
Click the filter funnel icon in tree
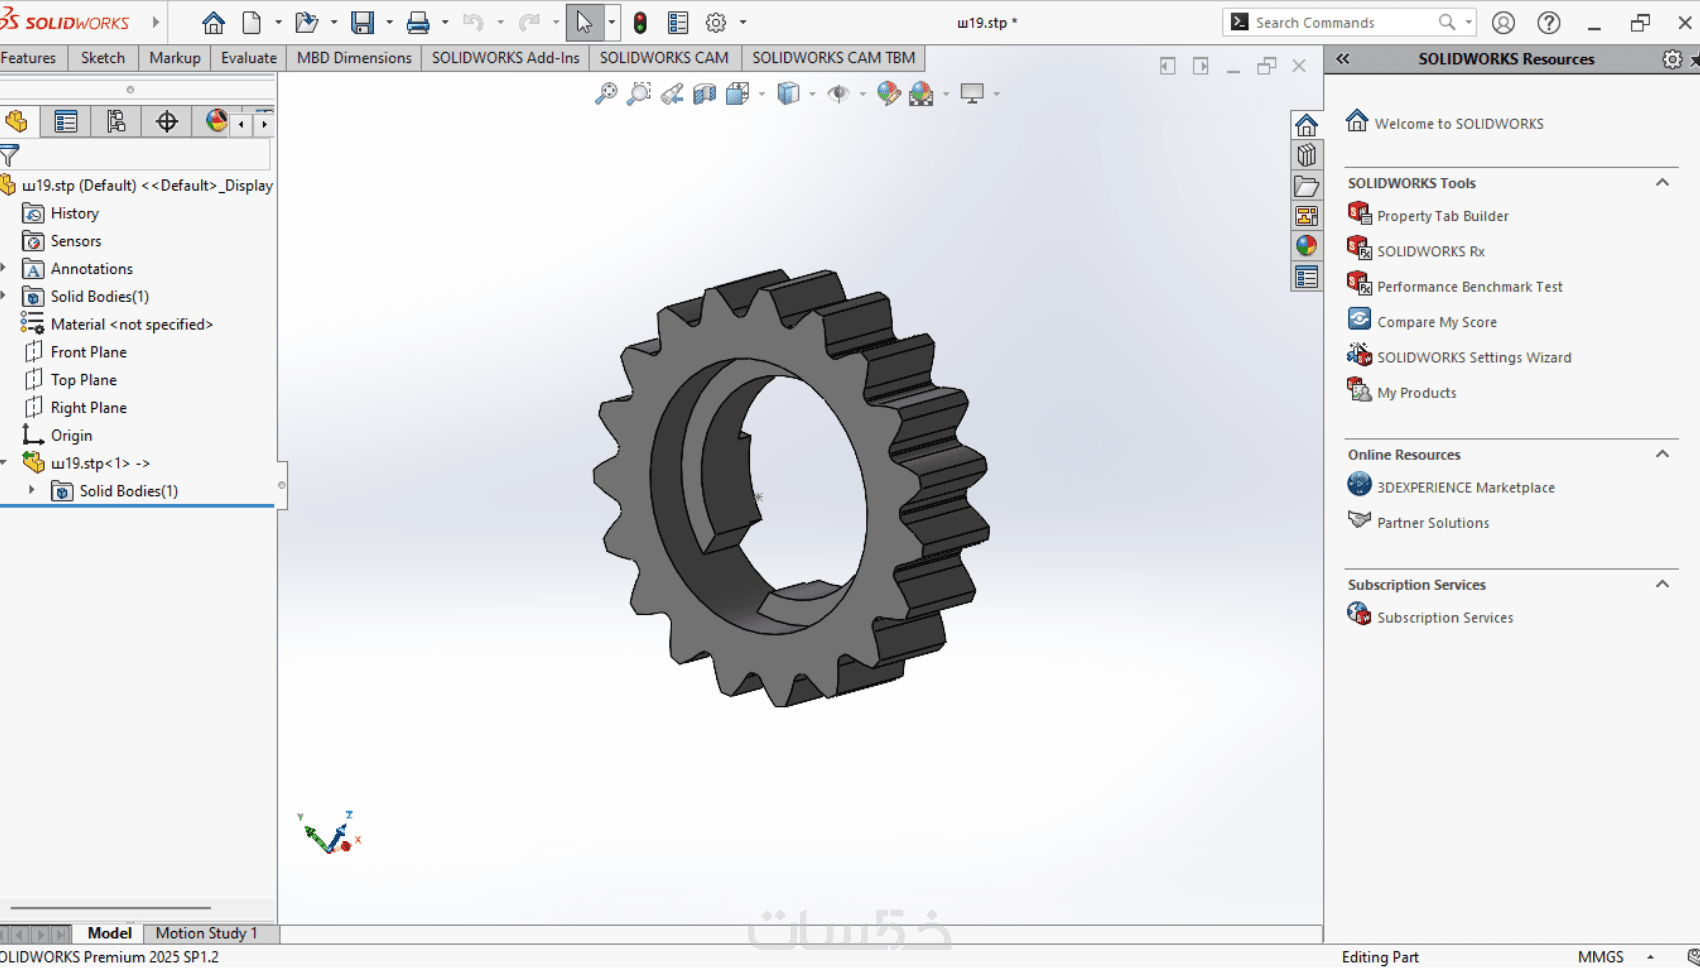10,155
